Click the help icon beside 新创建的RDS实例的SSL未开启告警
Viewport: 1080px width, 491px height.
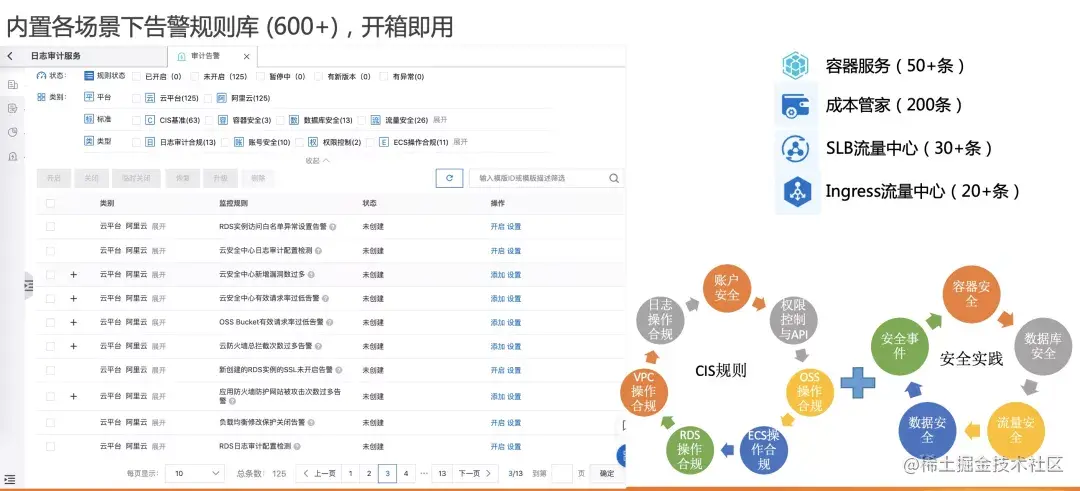coord(338,370)
